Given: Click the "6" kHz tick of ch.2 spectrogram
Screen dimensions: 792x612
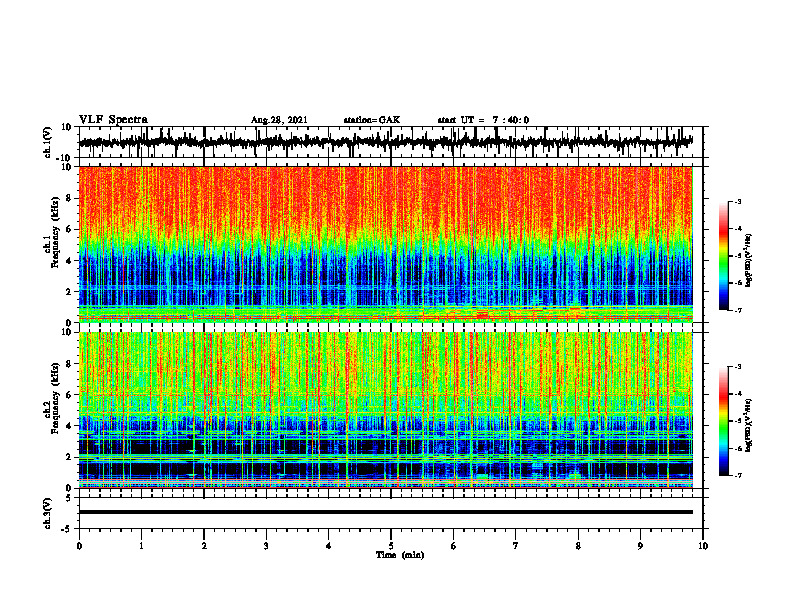Looking at the screenshot, I should point(69,395).
